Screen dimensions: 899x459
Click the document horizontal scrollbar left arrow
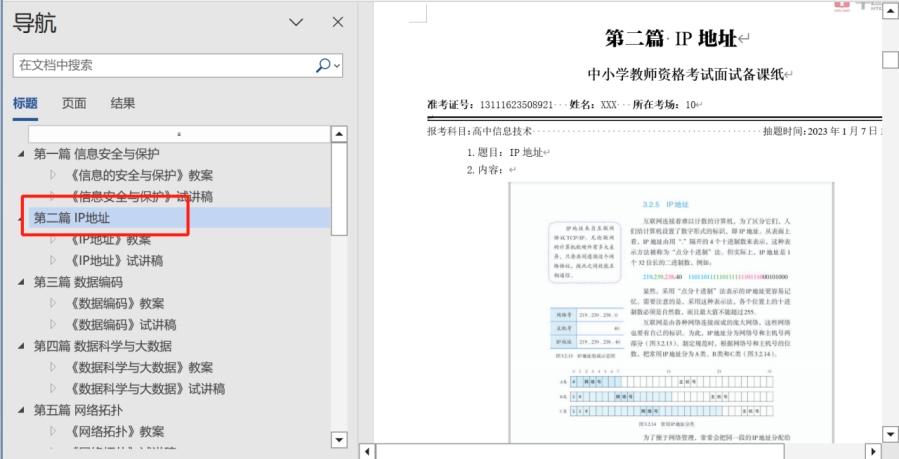click(x=367, y=452)
